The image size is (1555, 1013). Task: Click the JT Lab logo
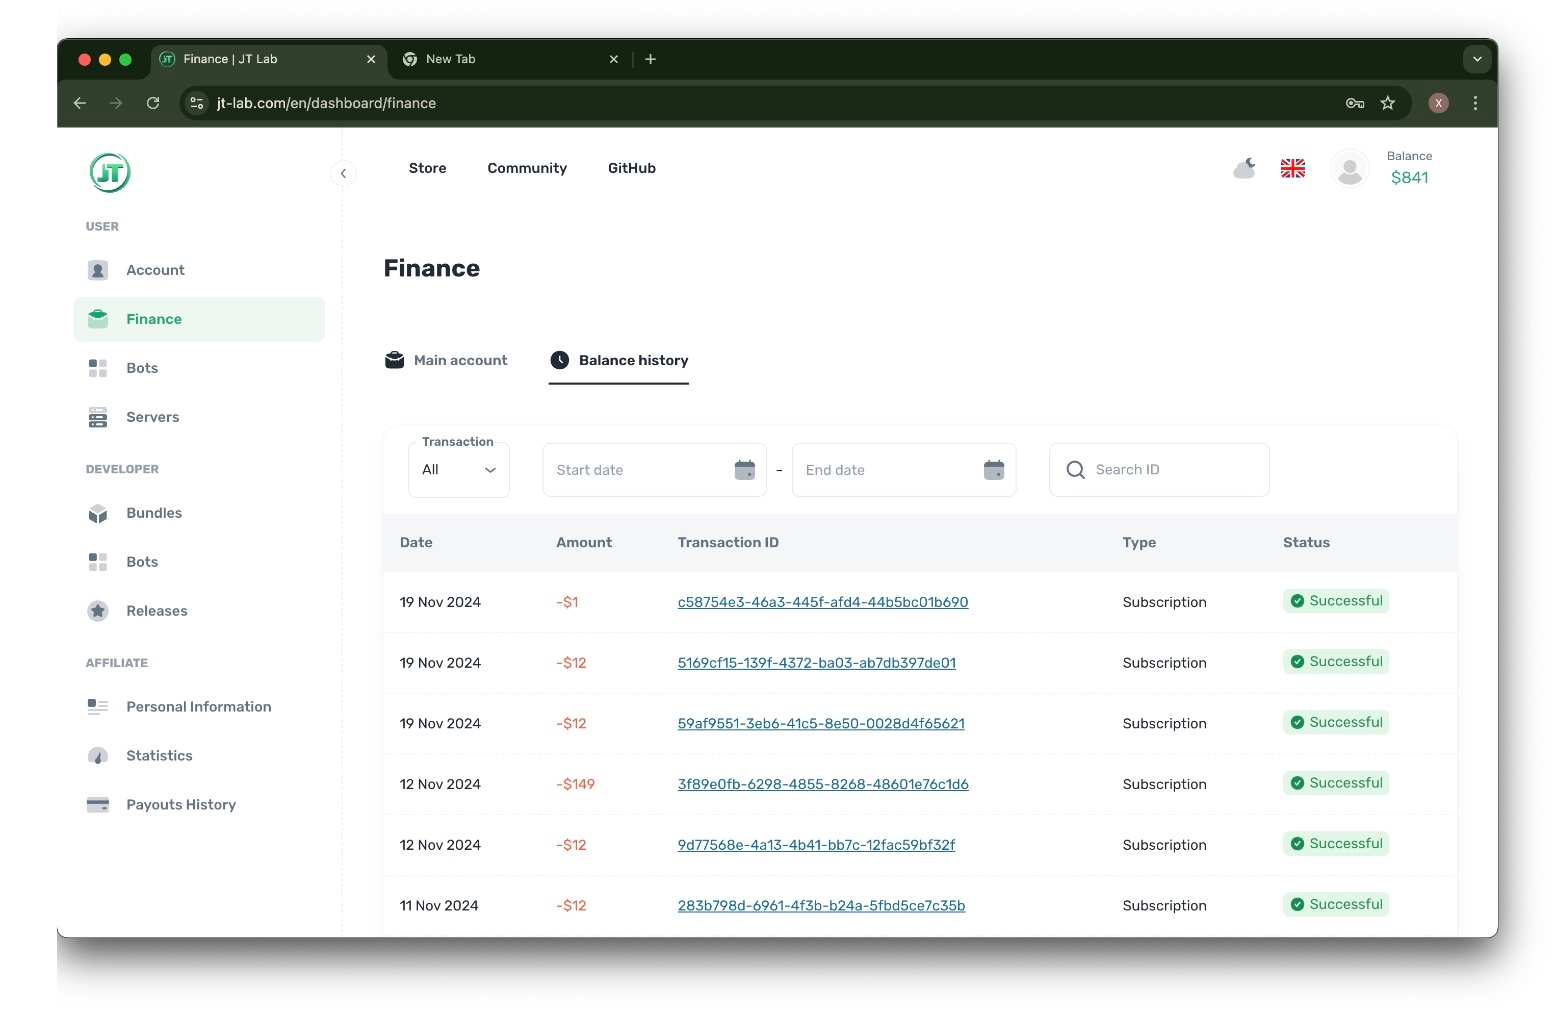110,172
